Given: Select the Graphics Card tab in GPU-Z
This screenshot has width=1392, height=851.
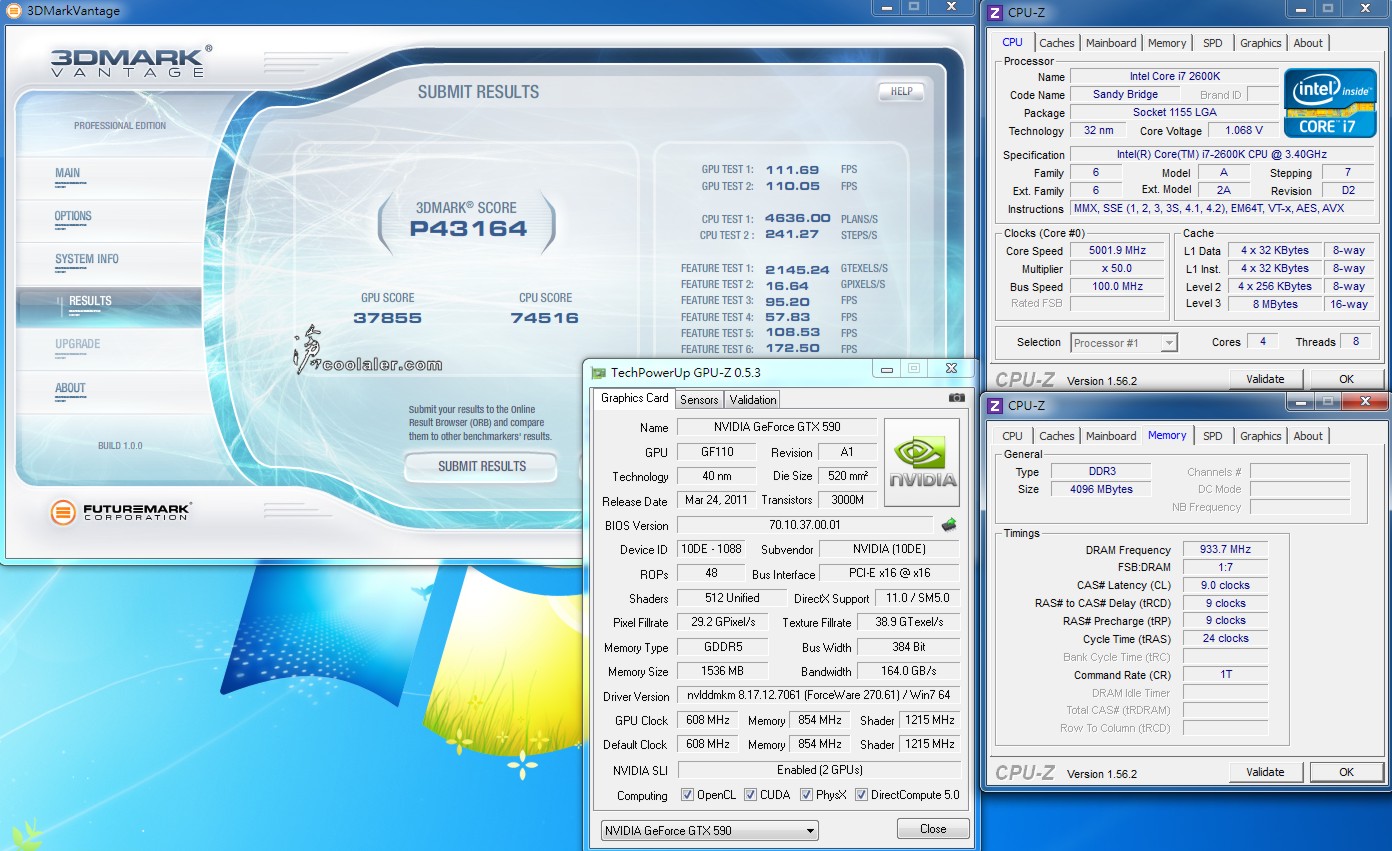Looking at the screenshot, I should (x=635, y=397).
